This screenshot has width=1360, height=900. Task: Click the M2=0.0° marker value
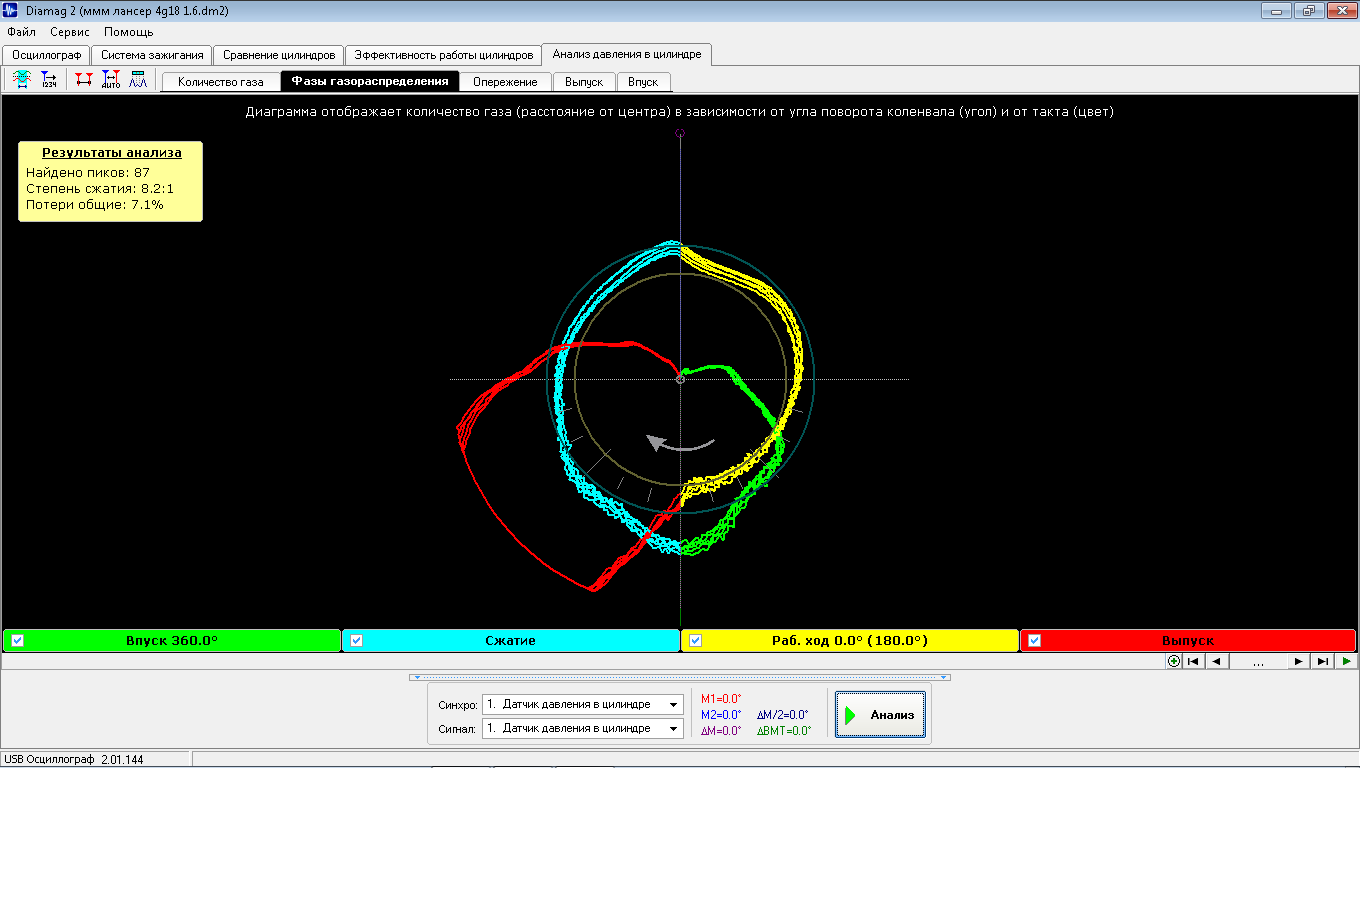721,715
